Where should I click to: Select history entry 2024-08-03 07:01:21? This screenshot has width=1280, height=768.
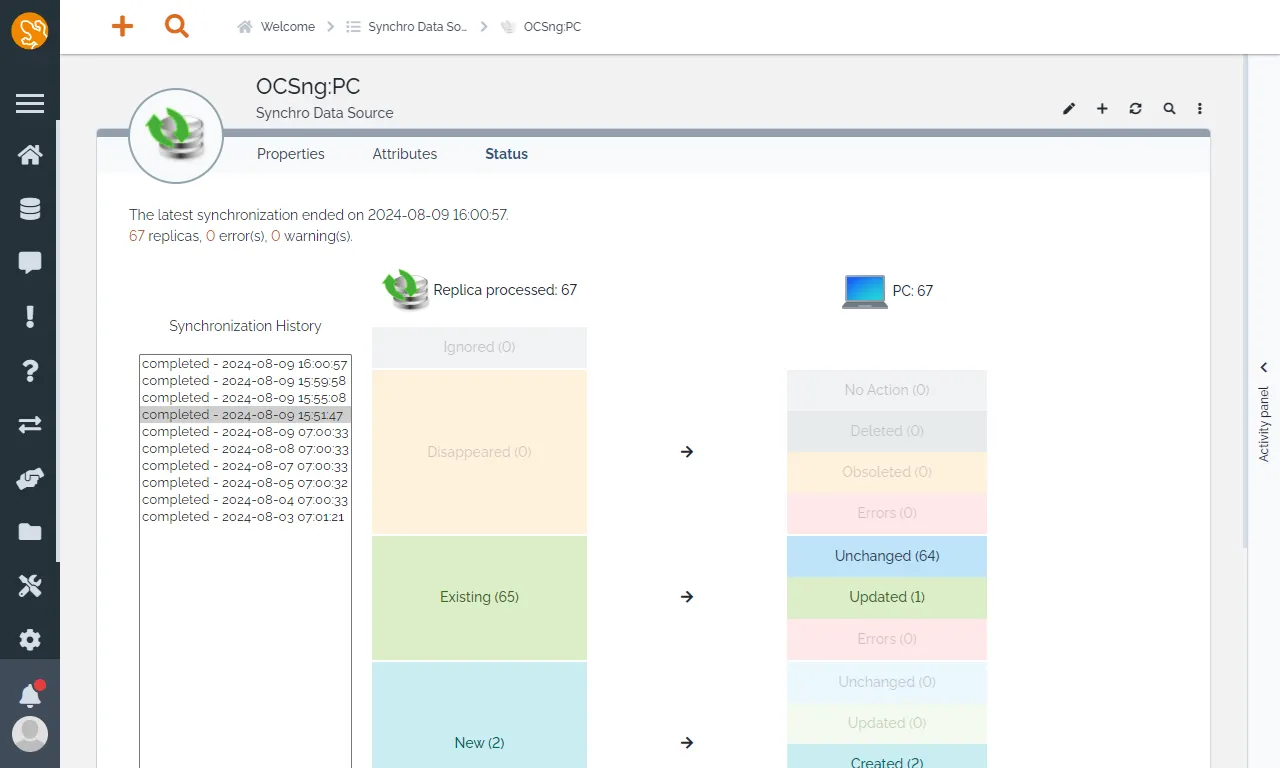click(x=245, y=517)
